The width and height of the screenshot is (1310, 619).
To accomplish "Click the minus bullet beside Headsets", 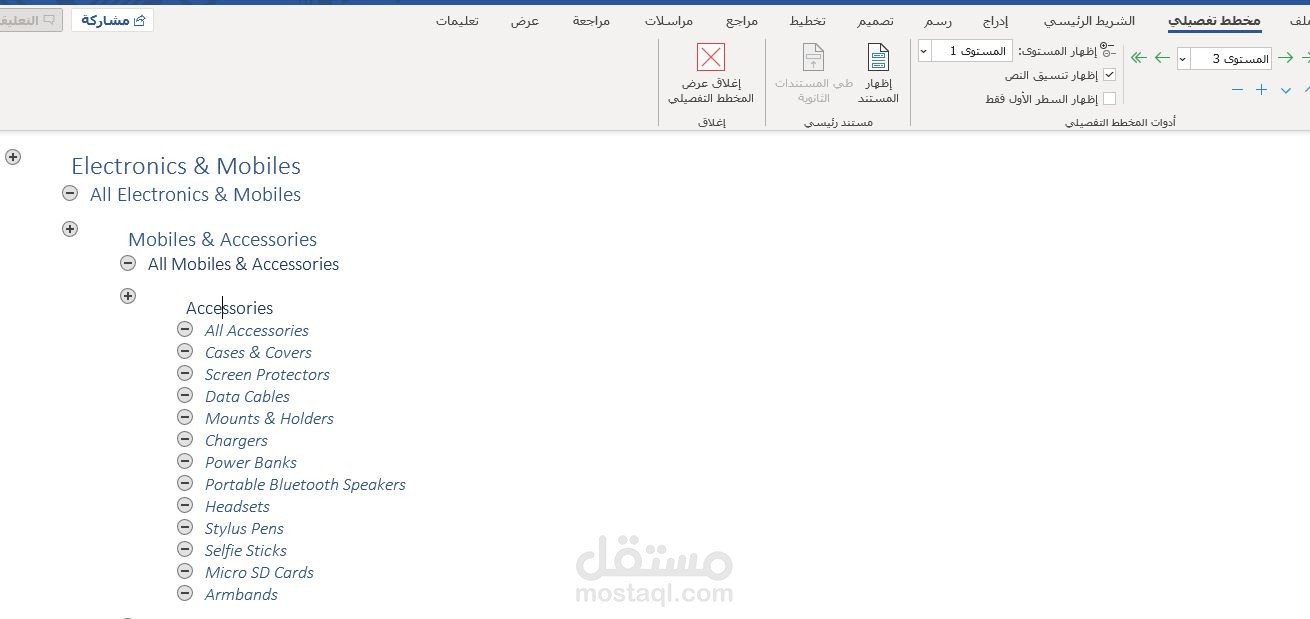I will pos(185,505).
